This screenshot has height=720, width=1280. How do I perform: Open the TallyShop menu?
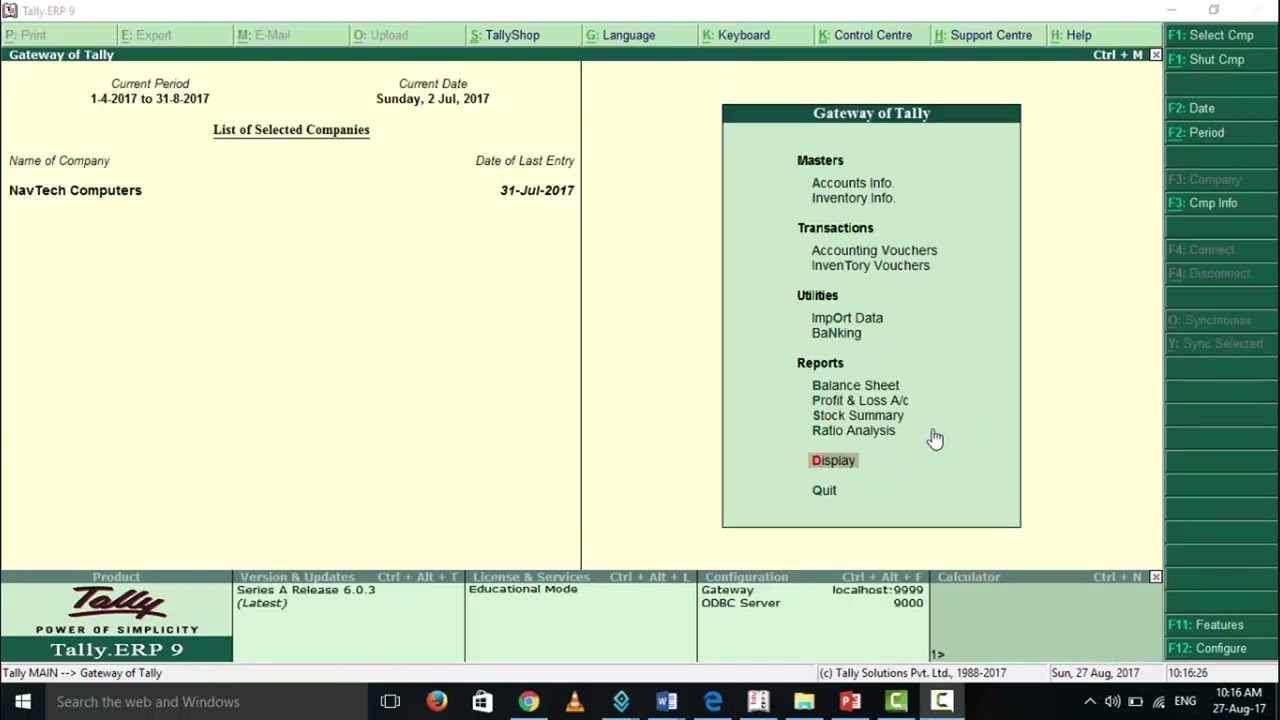coord(505,35)
